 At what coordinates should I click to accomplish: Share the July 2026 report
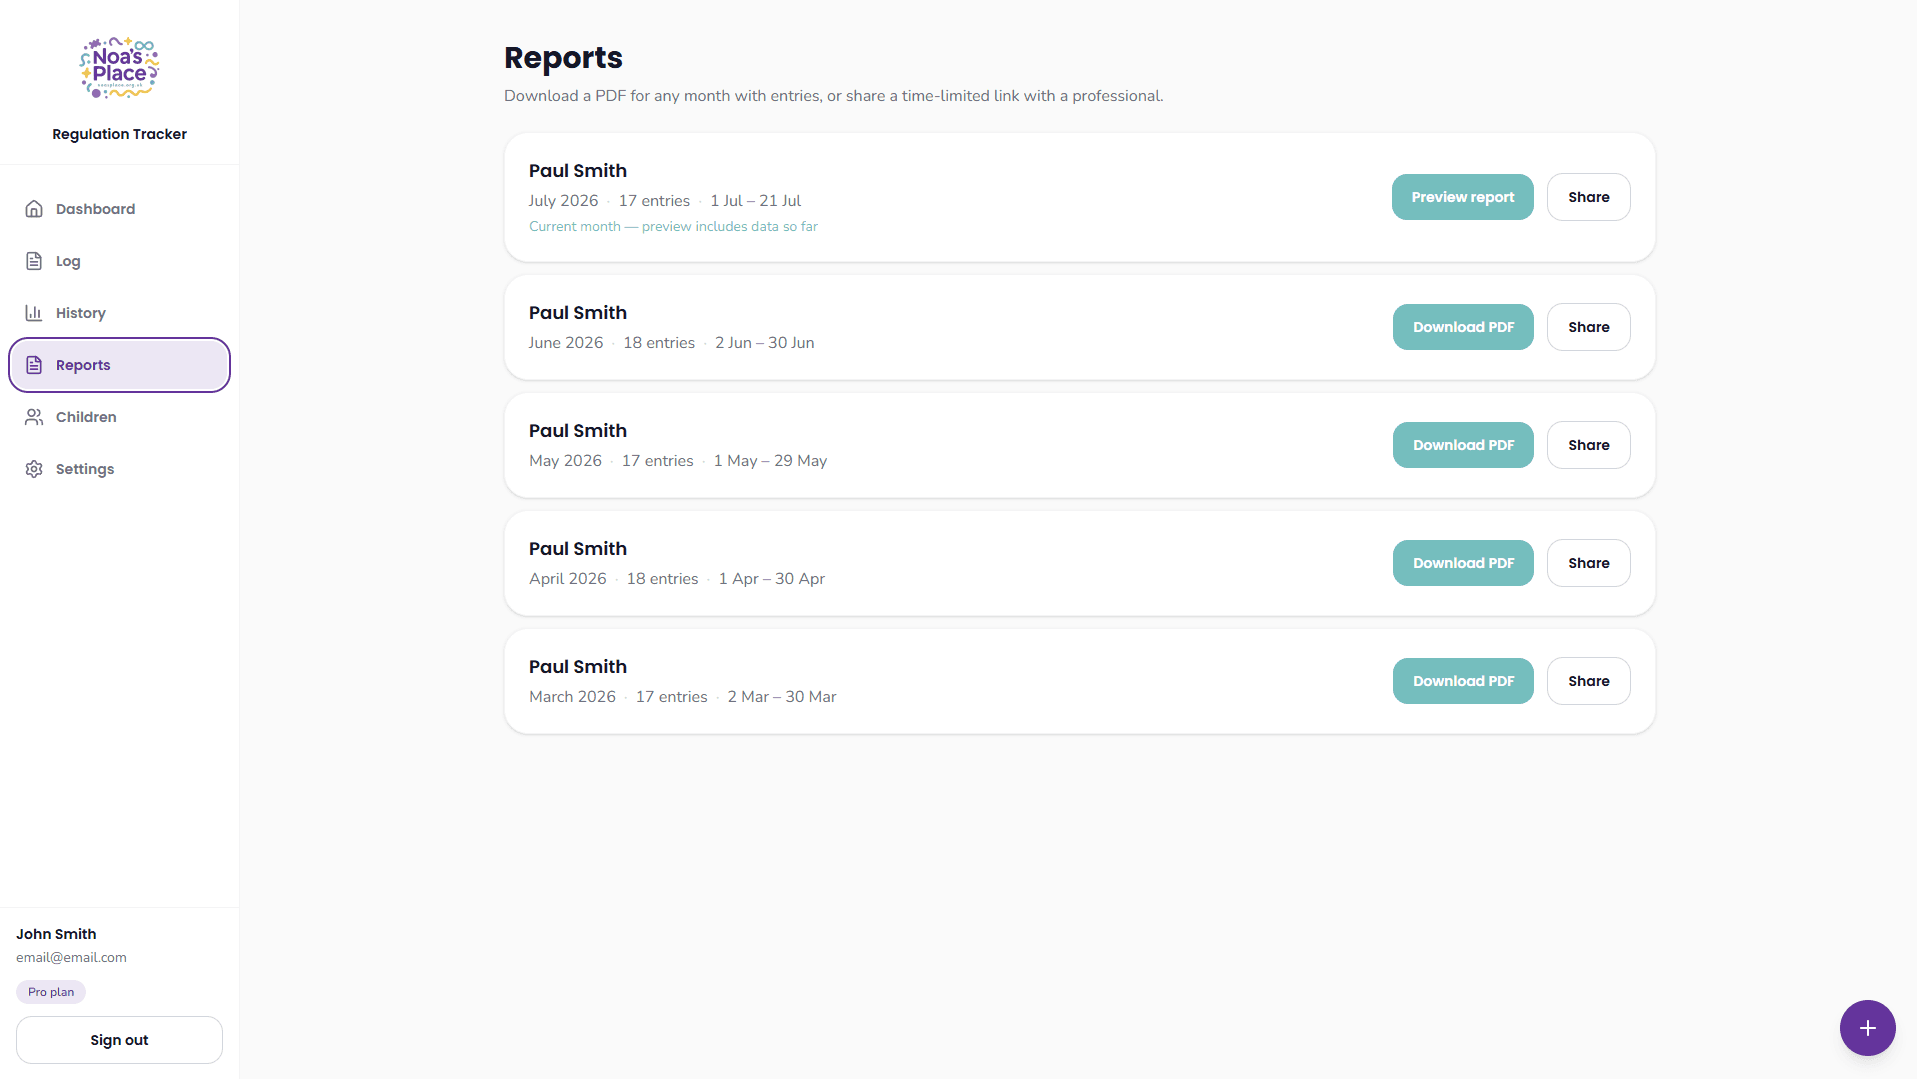[x=1588, y=197]
